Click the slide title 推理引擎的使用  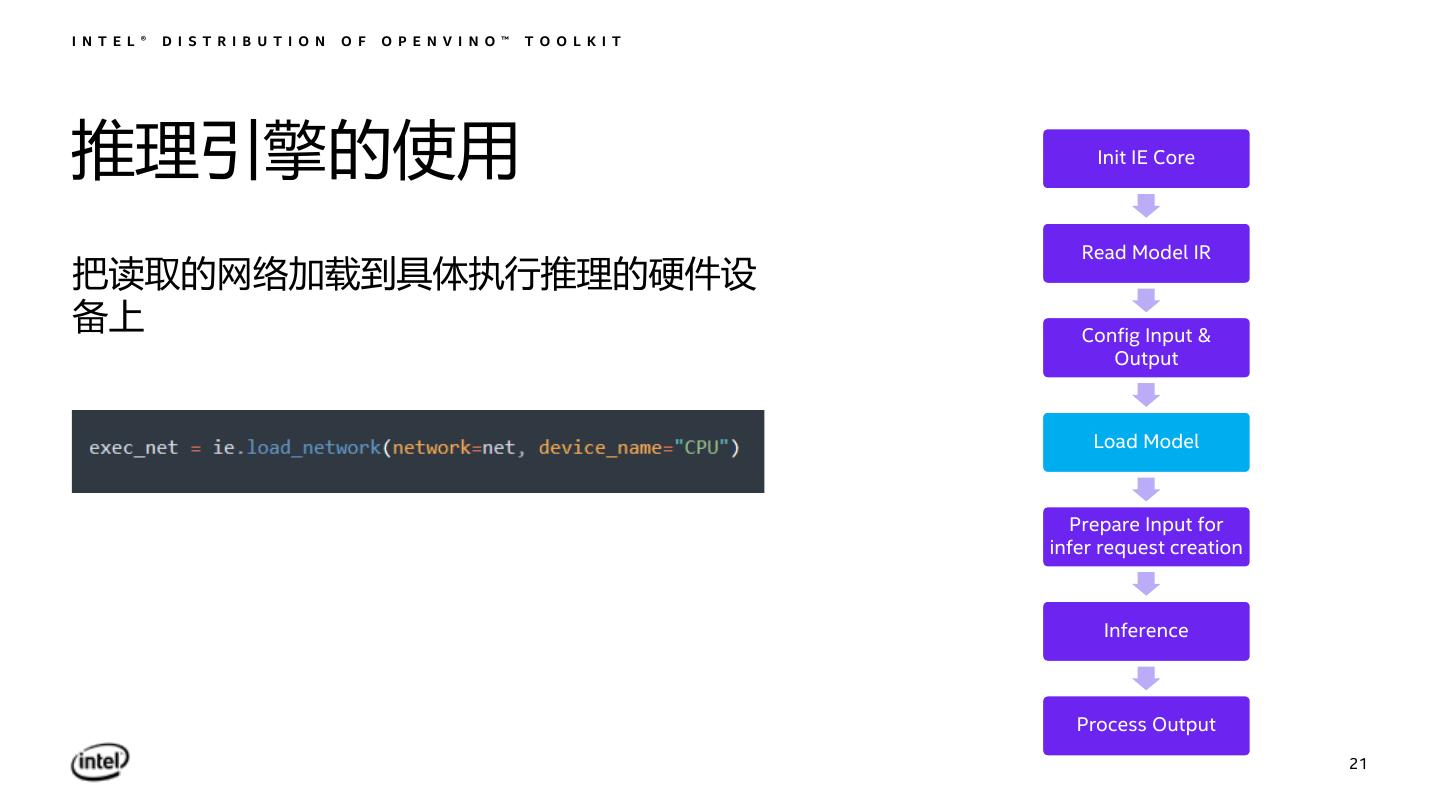click(x=295, y=151)
